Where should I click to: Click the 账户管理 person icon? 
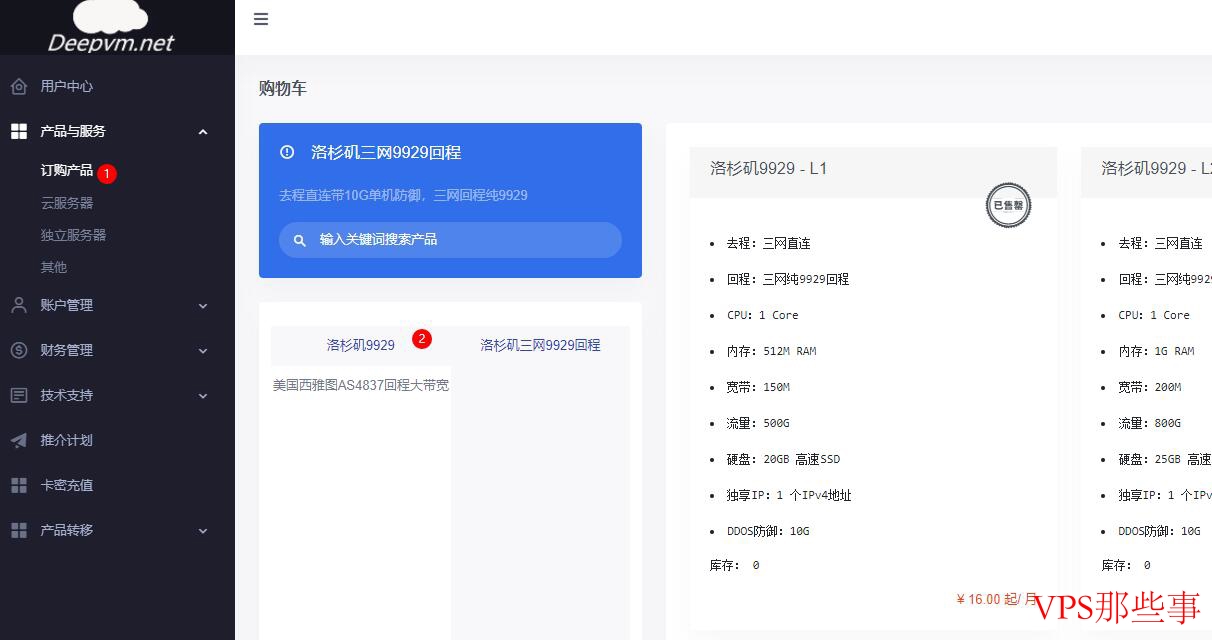click(x=19, y=305)
